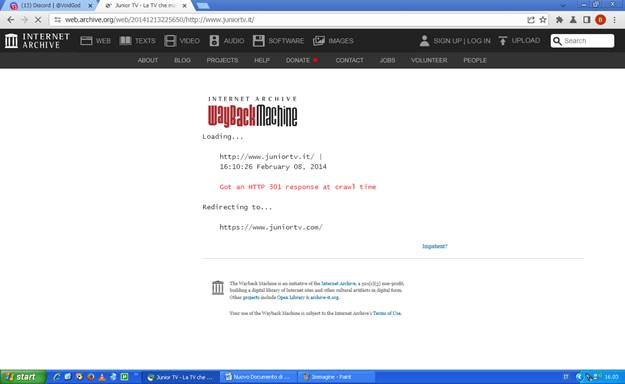Open the browser extensions puzzle icon

coord(559,20)
